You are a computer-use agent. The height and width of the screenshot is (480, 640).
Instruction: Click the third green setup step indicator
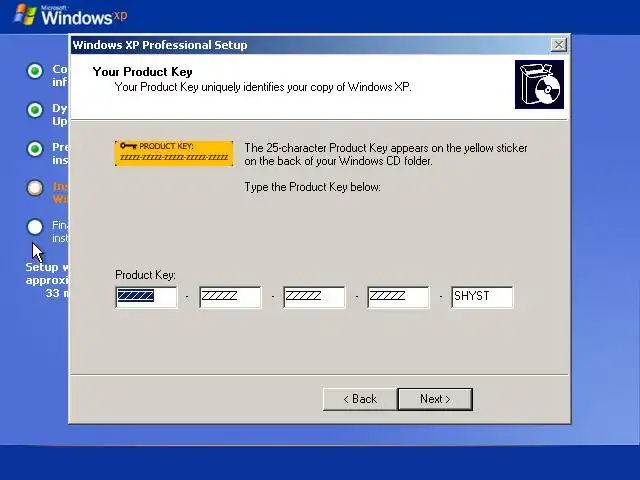pyautogui.click(x=35, y=149)
